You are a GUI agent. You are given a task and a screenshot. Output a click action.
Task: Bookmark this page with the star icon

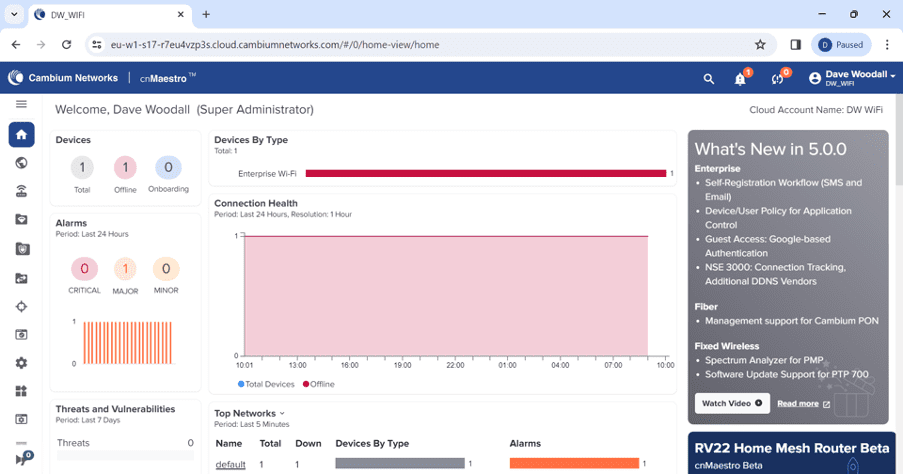point(760,44)
